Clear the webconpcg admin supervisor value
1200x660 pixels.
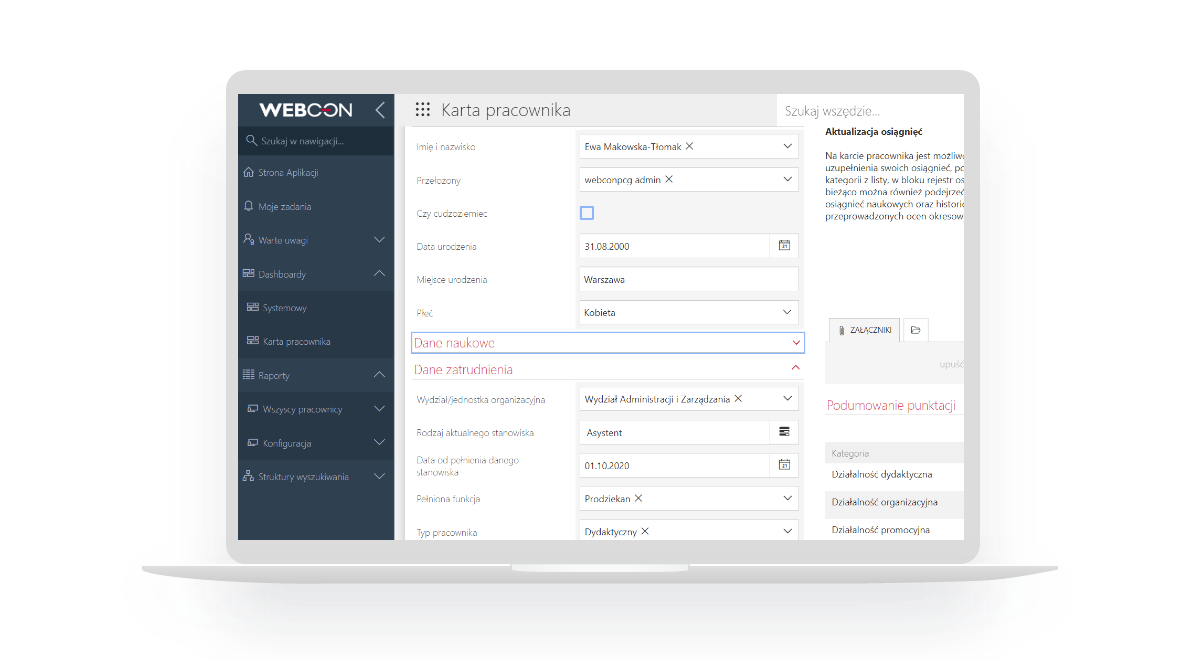click(669, 179)
